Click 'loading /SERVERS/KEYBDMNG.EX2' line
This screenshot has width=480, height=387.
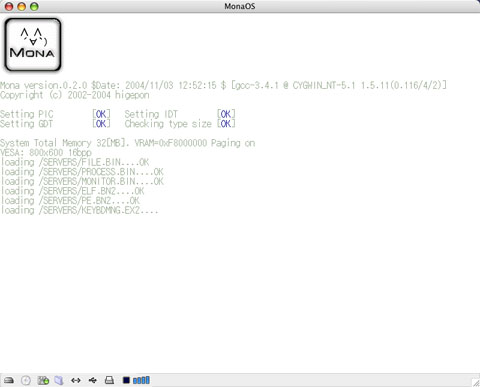(79, 211)
